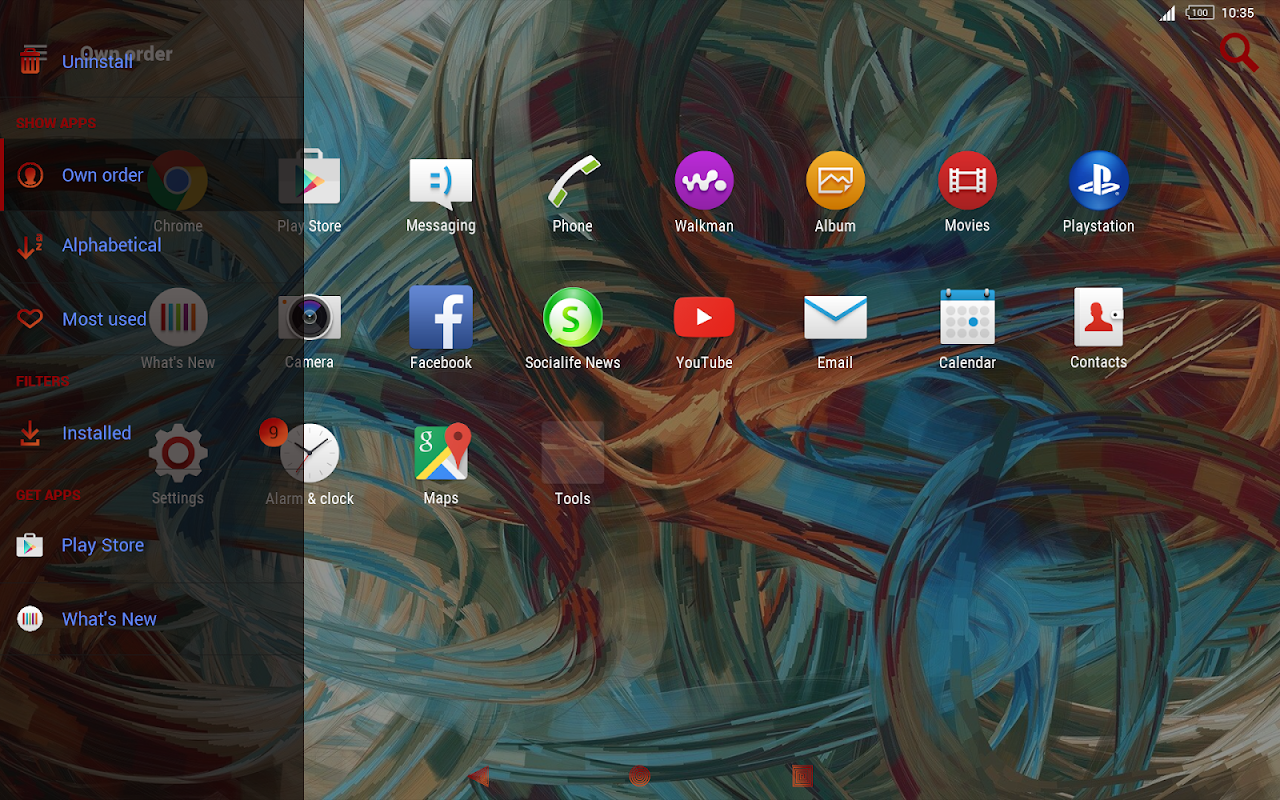Image resolution: width=1280 pixels, height=800 pixels.
Task: Choose Most used in the side menu
Action: (152, 319)
